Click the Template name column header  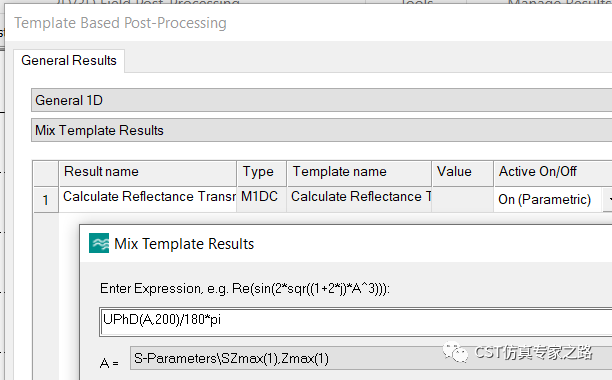pyautogui.click(x=359, y=172)
